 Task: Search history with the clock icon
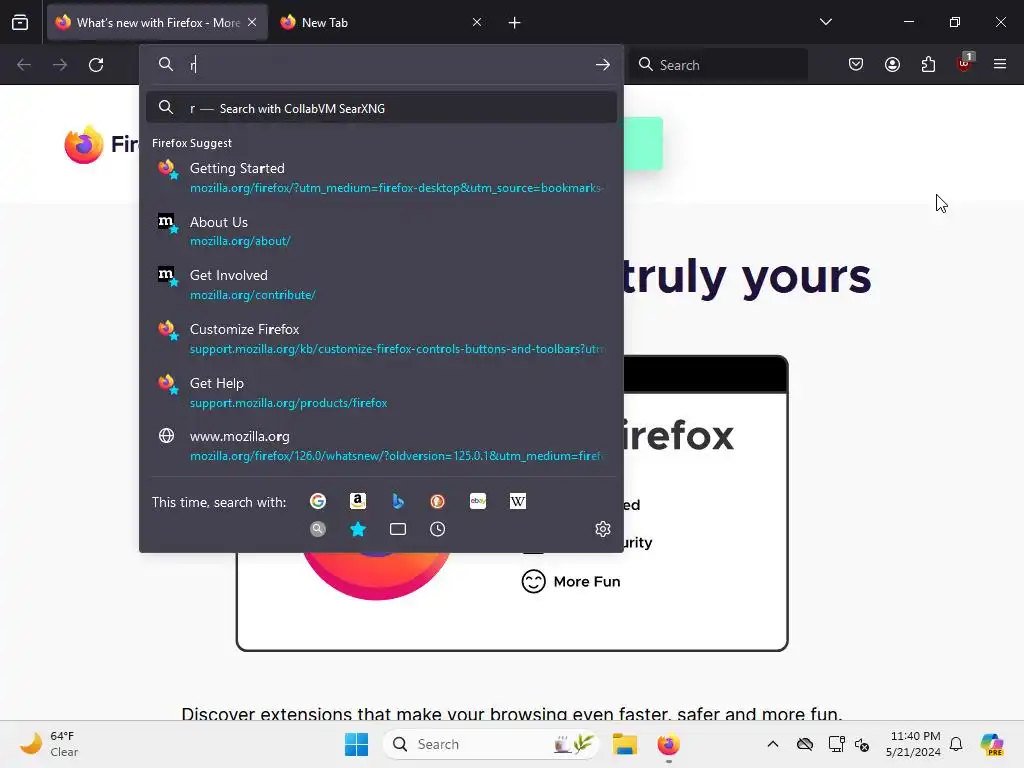438,529
